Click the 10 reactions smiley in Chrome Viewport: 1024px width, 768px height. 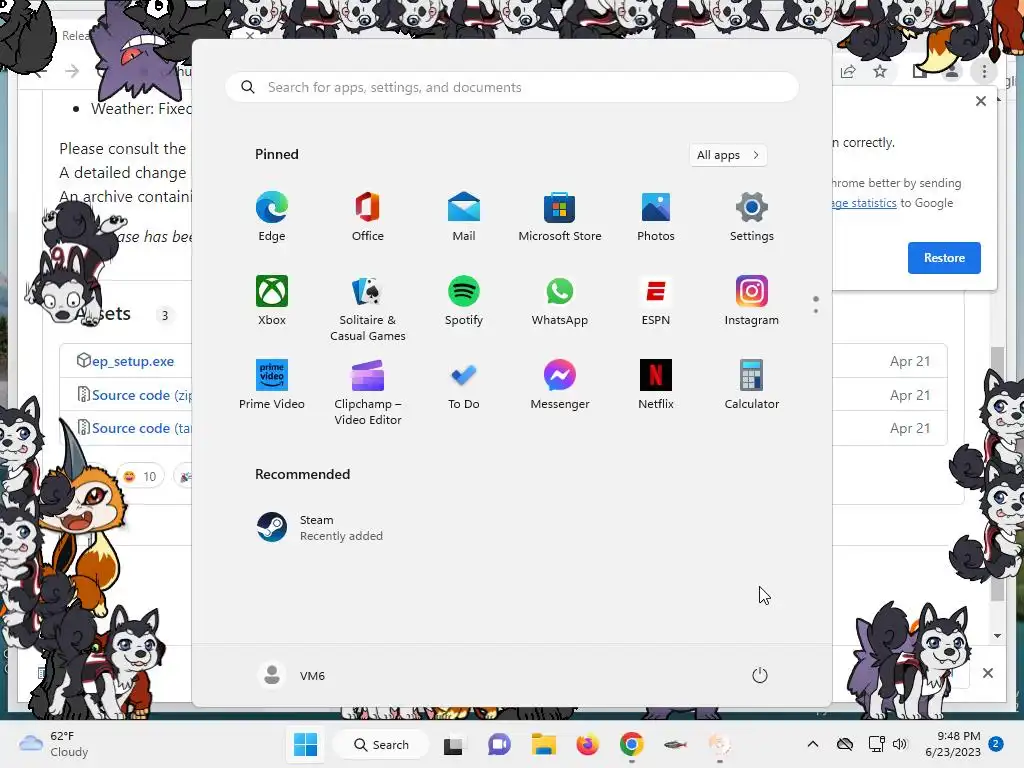pyautogui.click(x=140, y=477)
